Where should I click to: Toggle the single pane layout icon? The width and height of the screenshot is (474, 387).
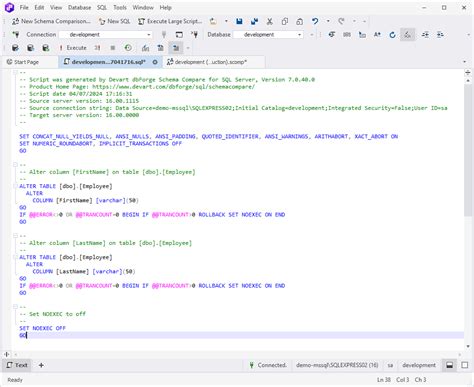pos(464,365)
